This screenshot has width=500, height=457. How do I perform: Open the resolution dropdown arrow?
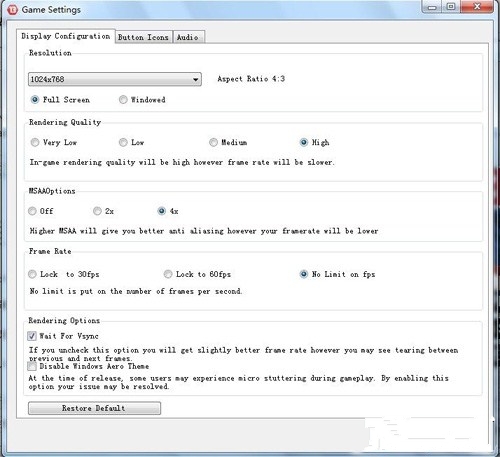coord(195,79)
